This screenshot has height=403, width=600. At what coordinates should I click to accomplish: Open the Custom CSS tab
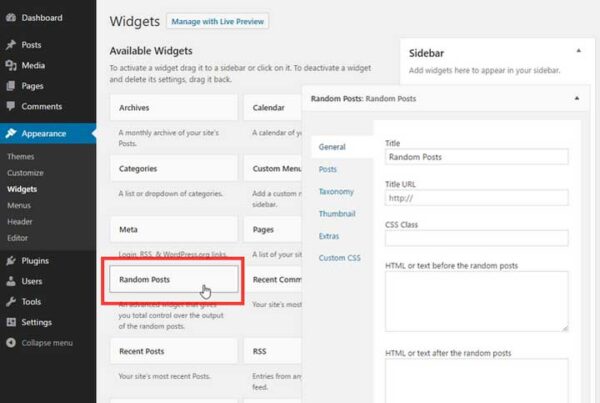tap(339, 258)
